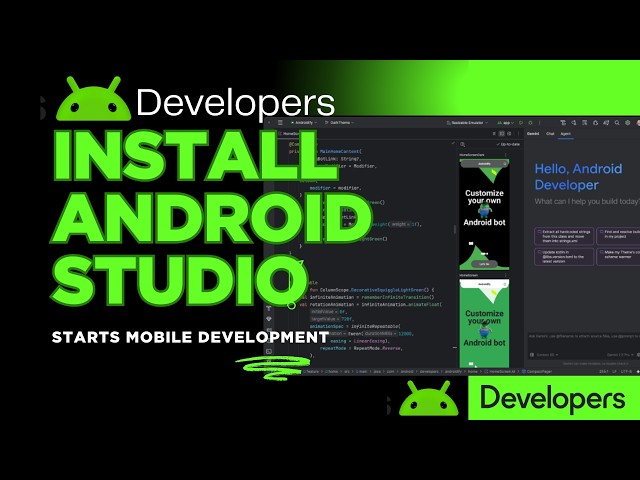Open the DarkTheme branch dropdown

click(x=339, y=122)
